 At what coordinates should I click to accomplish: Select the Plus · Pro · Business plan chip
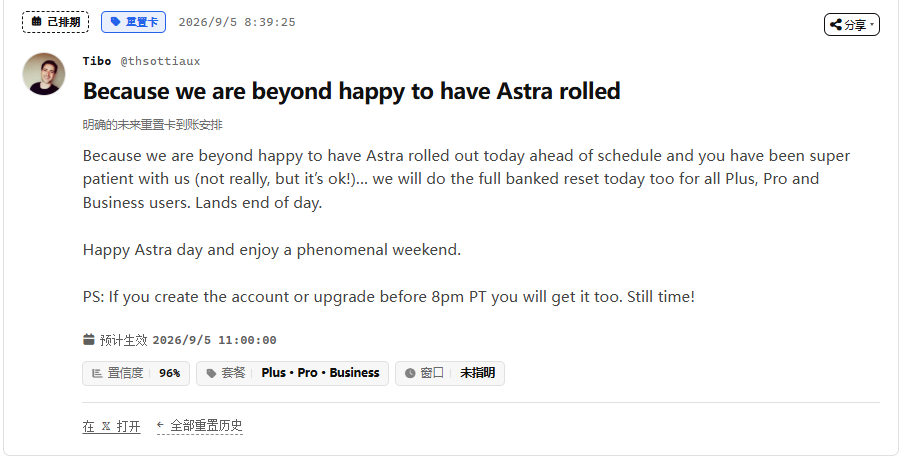(292, 373)
